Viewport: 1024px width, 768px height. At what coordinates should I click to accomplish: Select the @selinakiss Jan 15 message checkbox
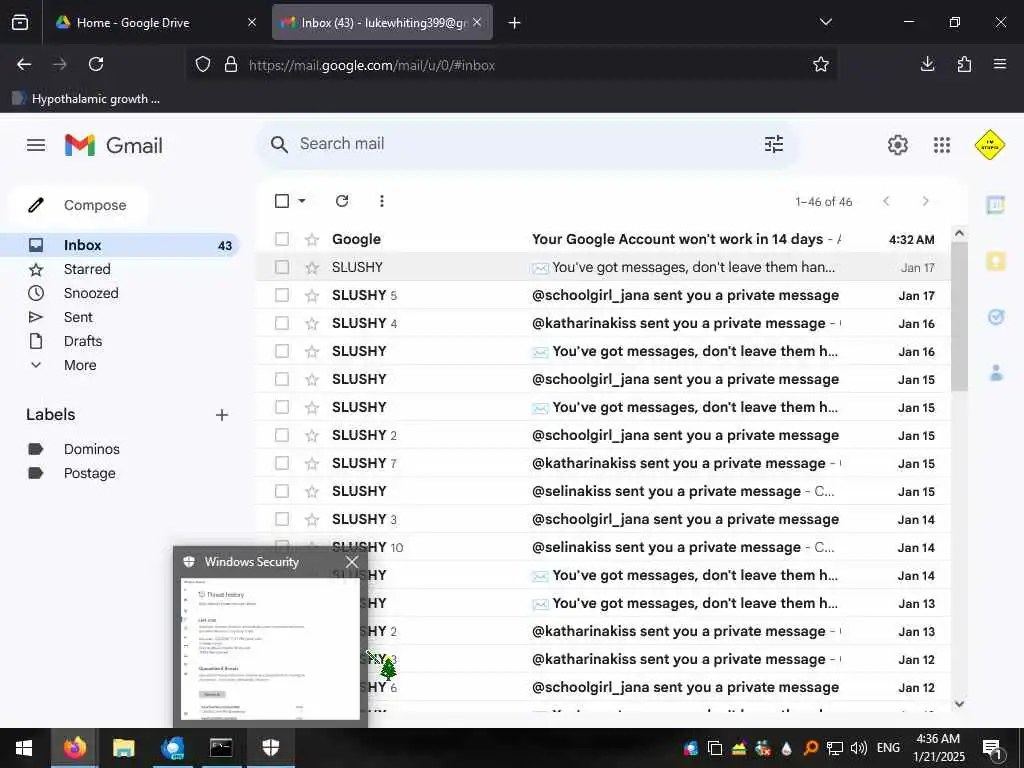[x=282, y=491]
